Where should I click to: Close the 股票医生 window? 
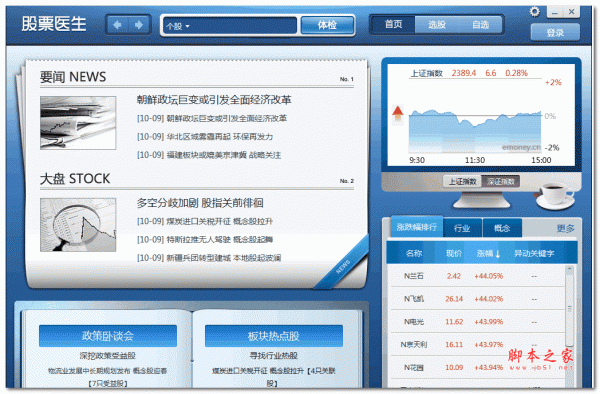click(571, 12)
